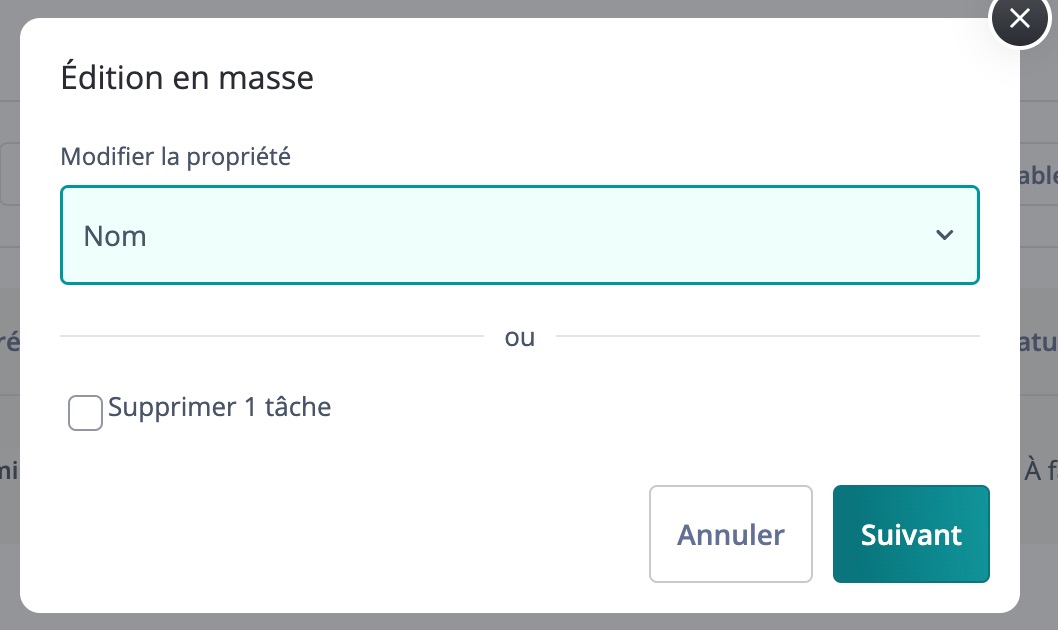Click the dimmed 'À f' status cell

1040,469
